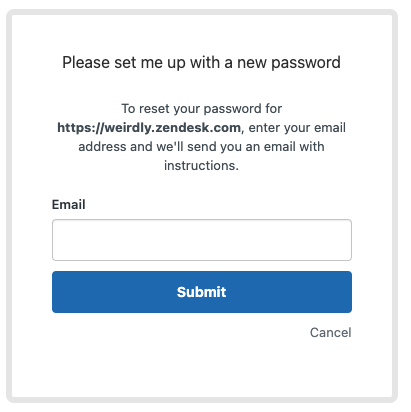Image resolution: width=411 pixels, height=412 pixels.
Task: Click the word 'instructions.' in the description
Action: coord(201,165)
